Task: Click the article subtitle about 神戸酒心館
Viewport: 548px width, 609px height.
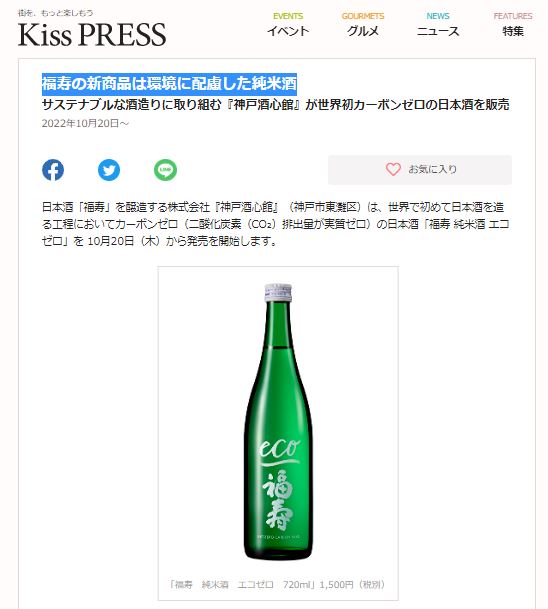Action: [275, 104]
